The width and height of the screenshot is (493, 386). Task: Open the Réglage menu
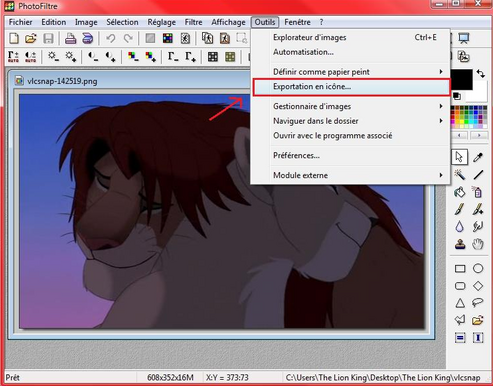coord(162,22)
